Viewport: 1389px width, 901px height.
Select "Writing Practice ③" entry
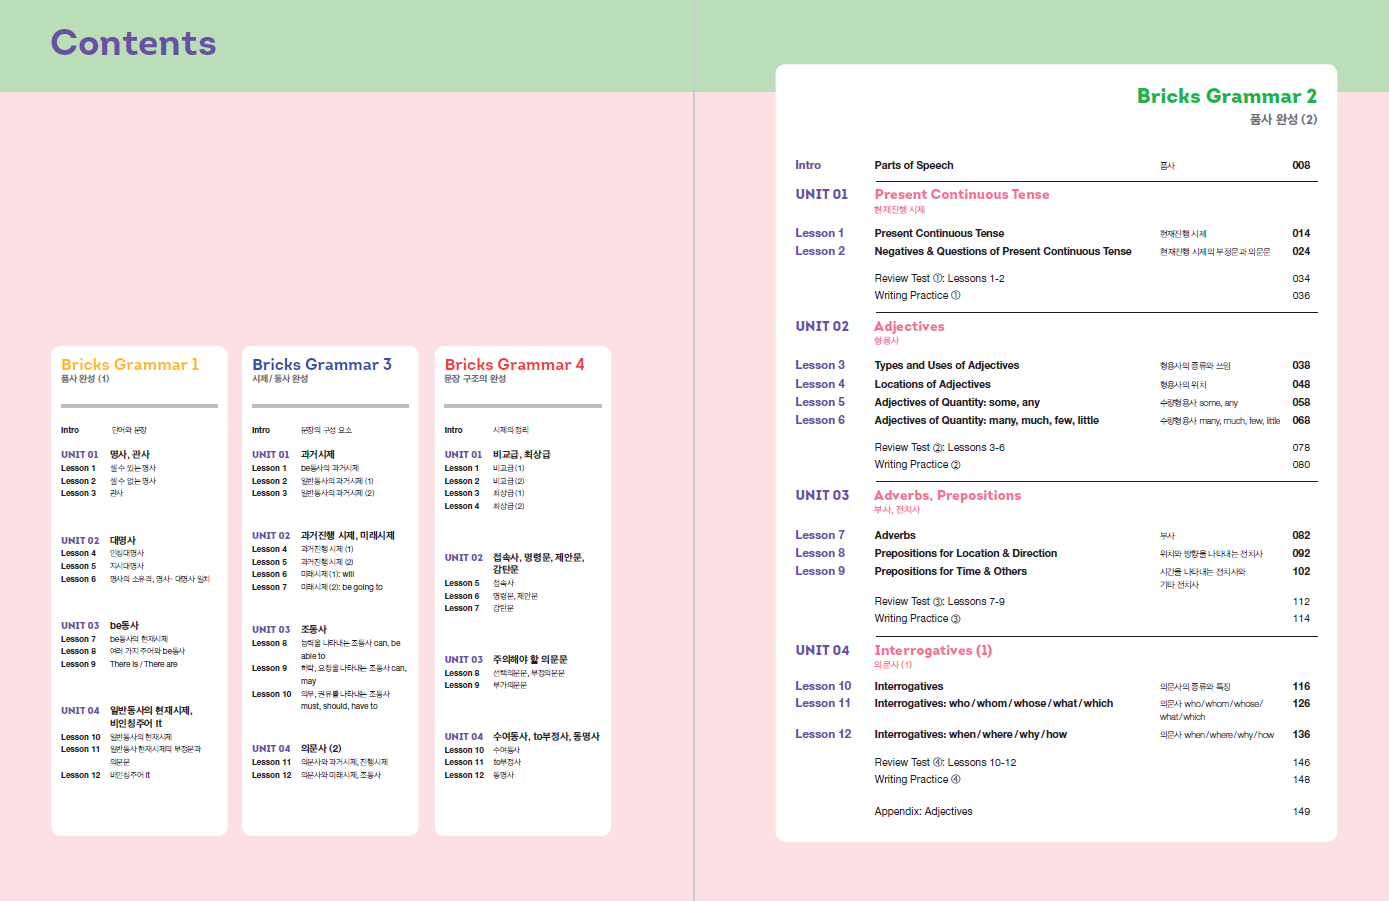pos(917,618)
